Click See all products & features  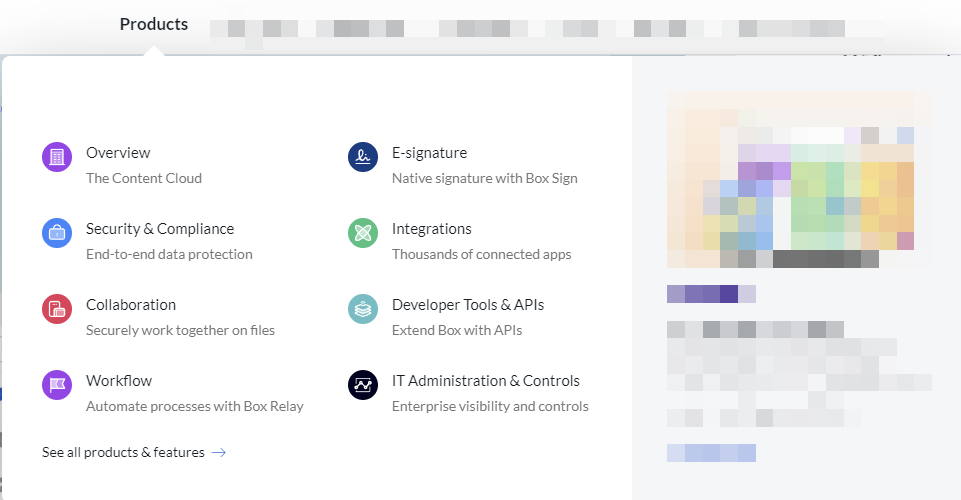(123, 452)
